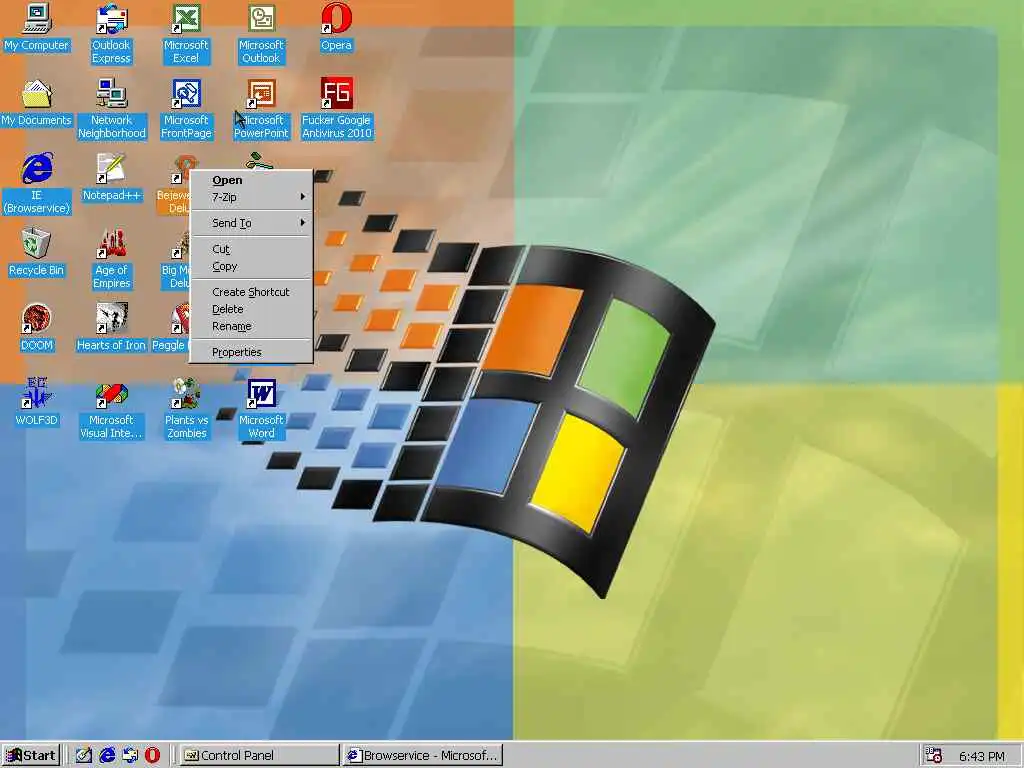Launch Outlook Express from the quick launch bar
This screenshot has height=768, width=1024.
click(129, 755)
